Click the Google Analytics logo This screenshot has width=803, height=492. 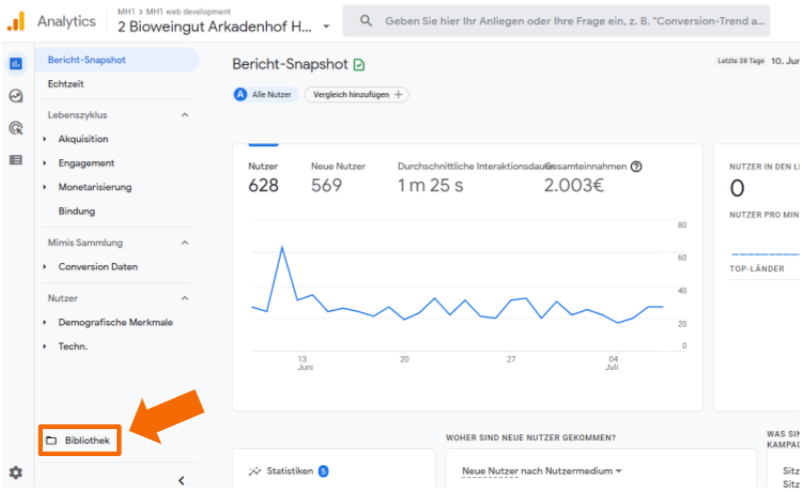coord(16,20)
